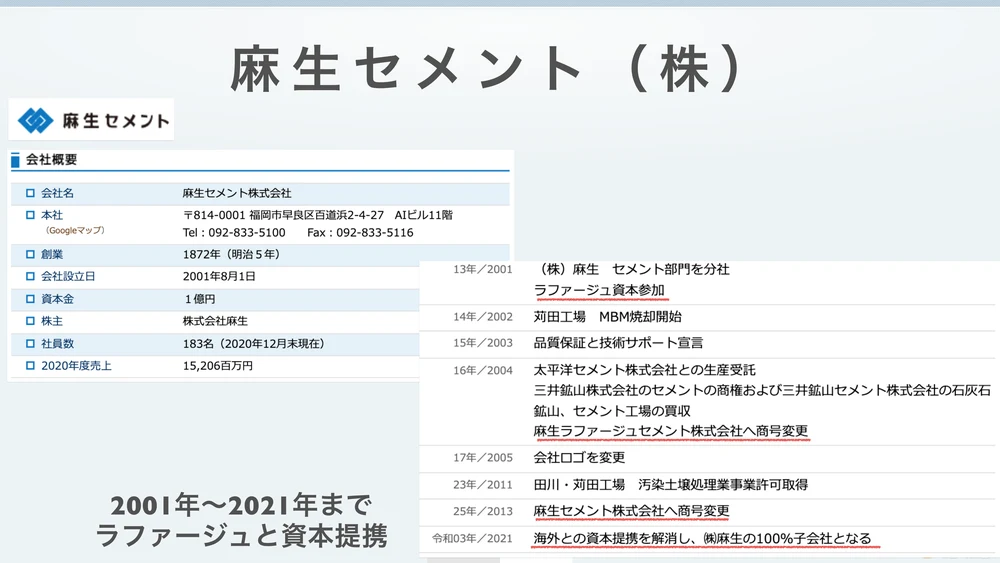
Task: Click the square bullet beside 会社名
Action: pyautogui.click(x=30, y=193)
